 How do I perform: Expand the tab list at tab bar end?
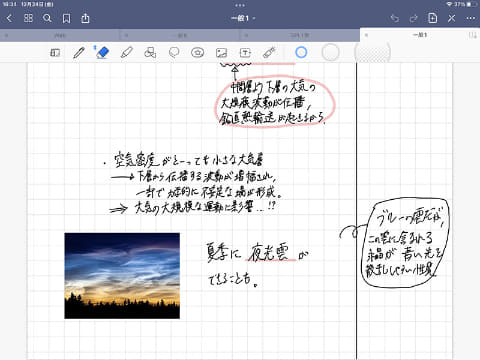(x=473, y=35)
